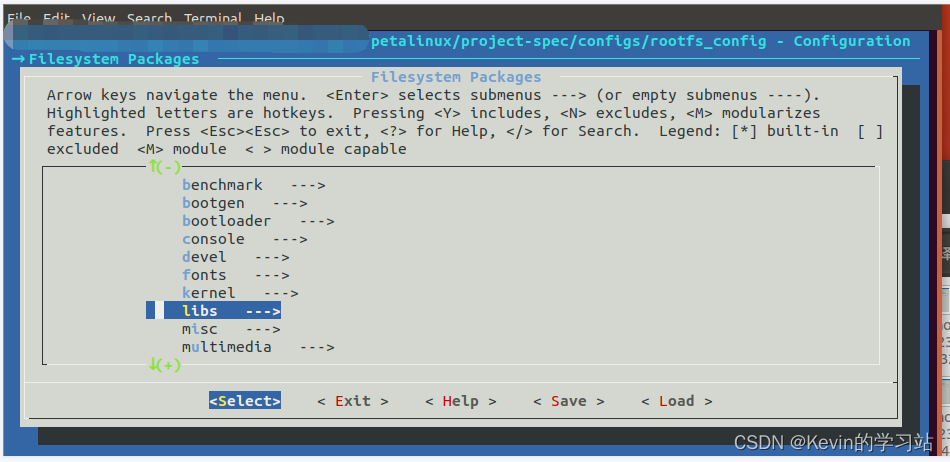Click the < Exit > button
The width and height of the screenshot is (950, 462).
point(353,401)
